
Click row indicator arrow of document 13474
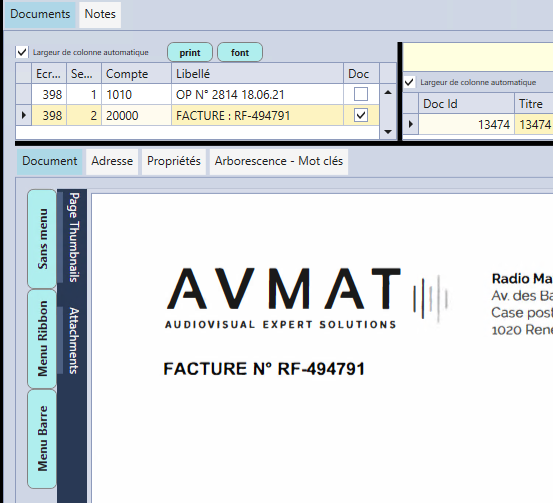411,124
